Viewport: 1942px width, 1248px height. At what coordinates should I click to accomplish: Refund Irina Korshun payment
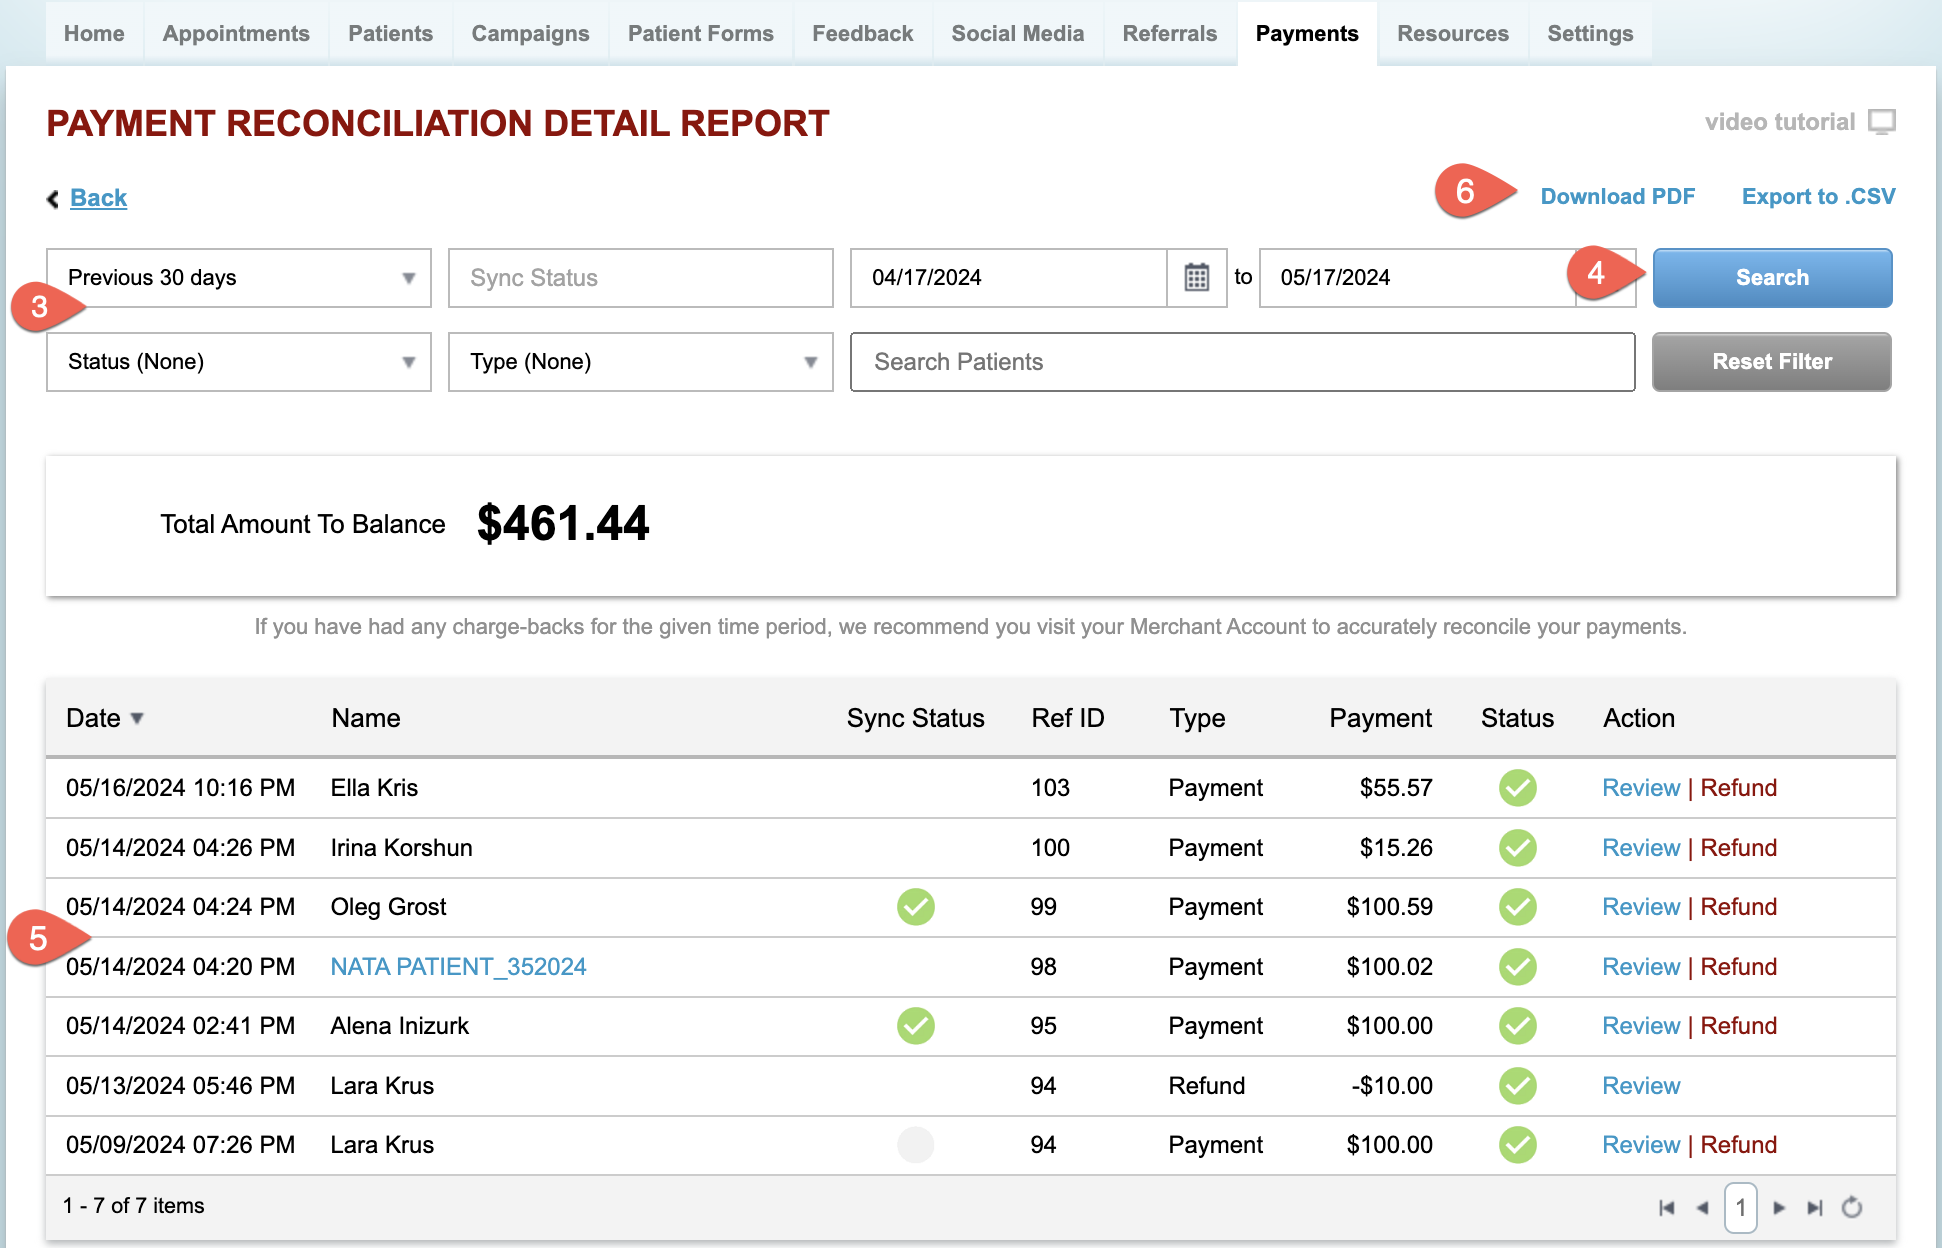click(1738, 848)
